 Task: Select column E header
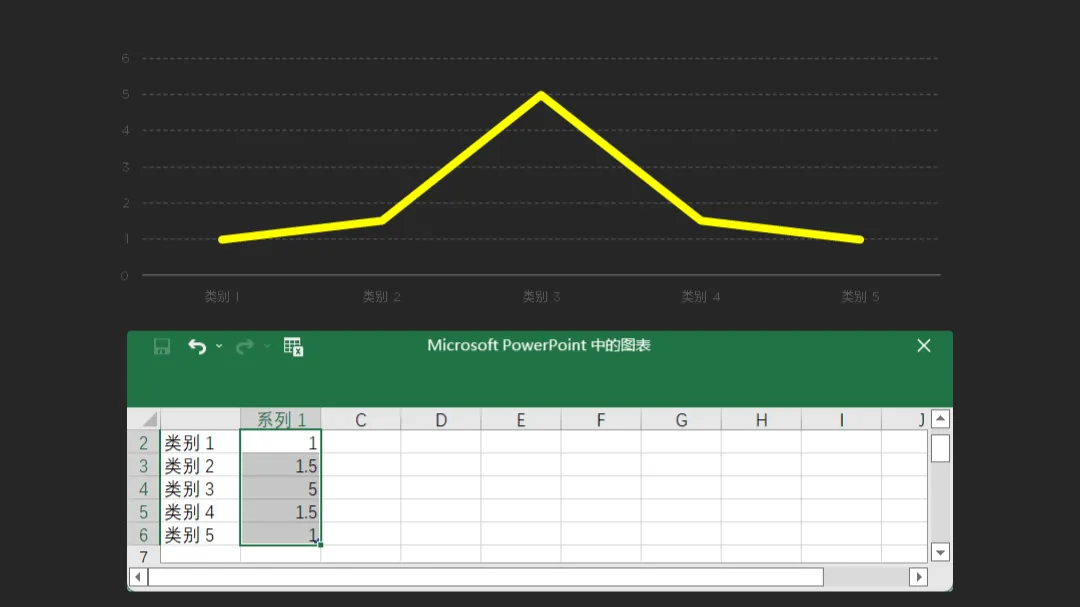521,419
